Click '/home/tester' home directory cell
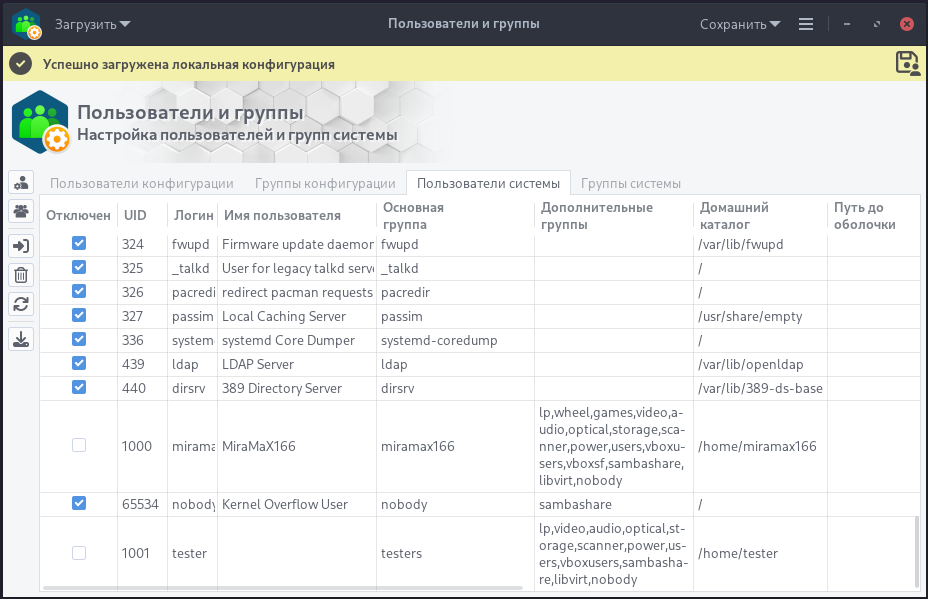The width and height of the screenshot is (928, 599). point(760,553)
